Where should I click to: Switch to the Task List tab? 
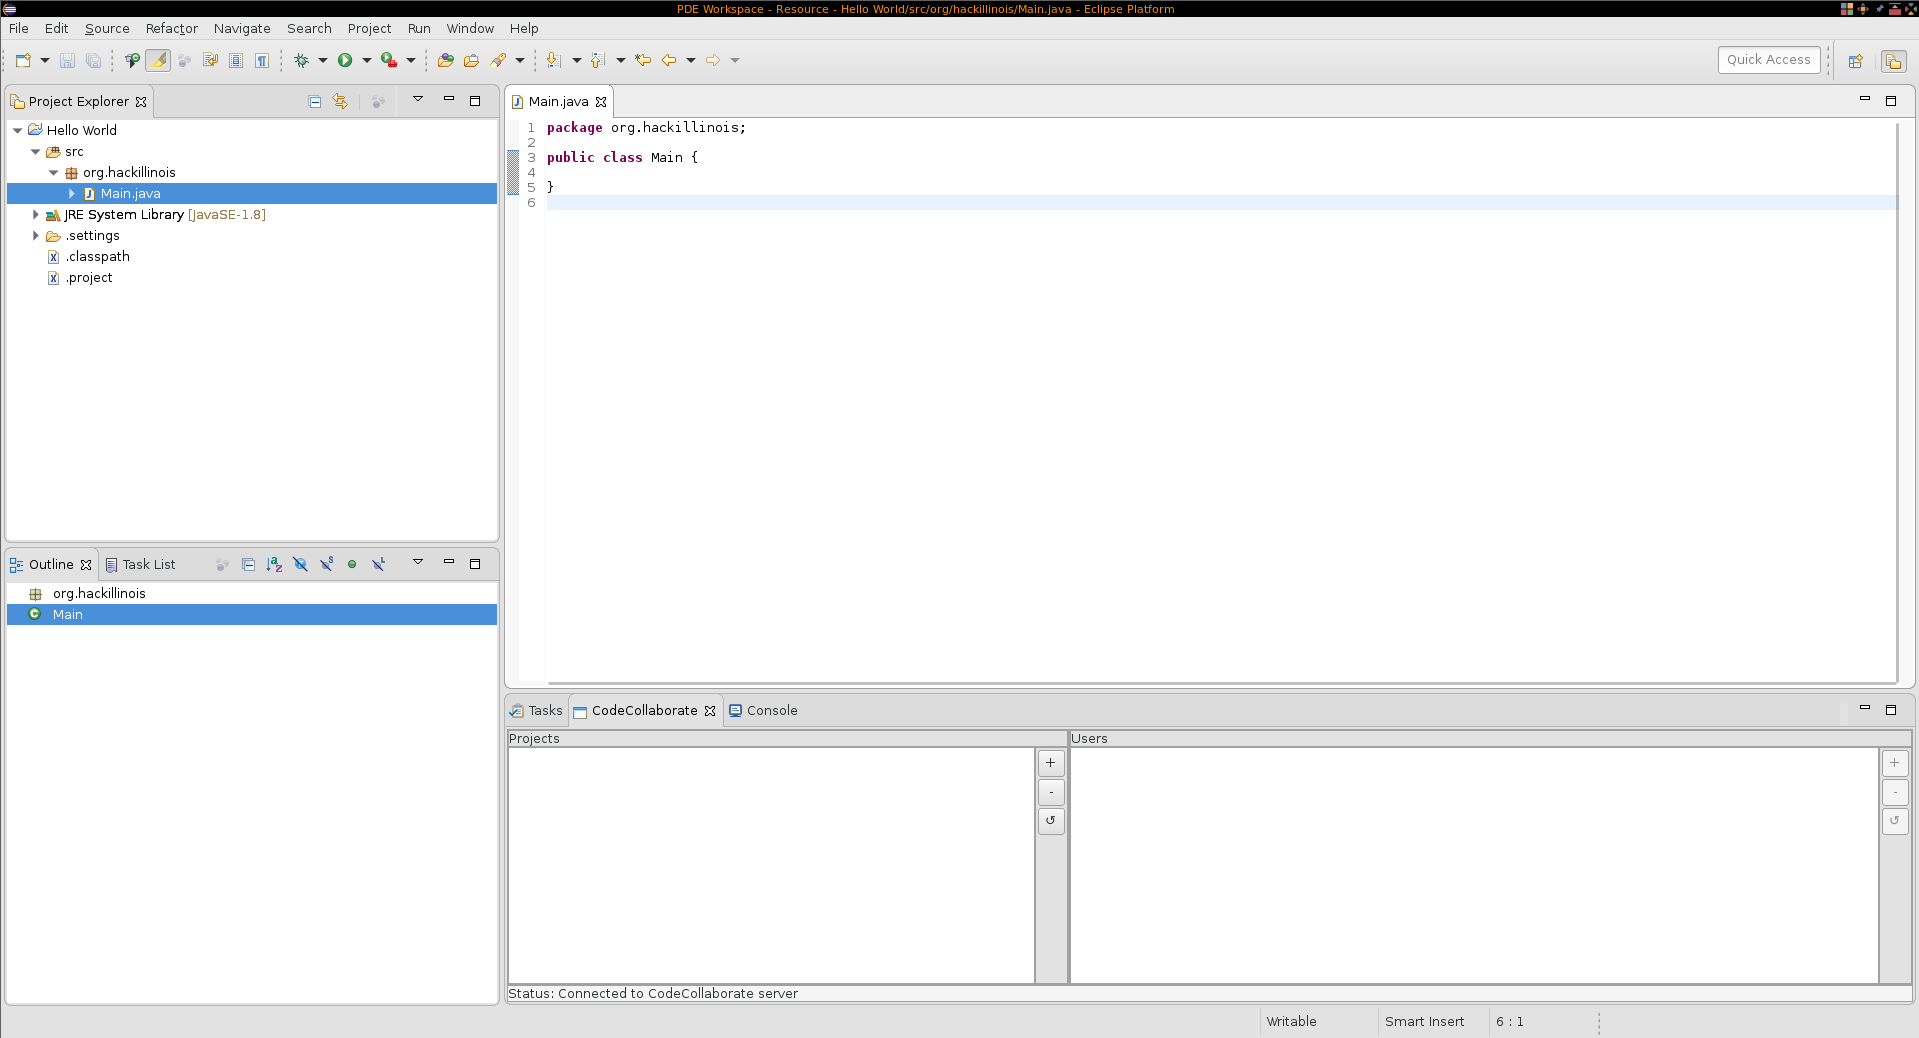[x=140, y=564]
